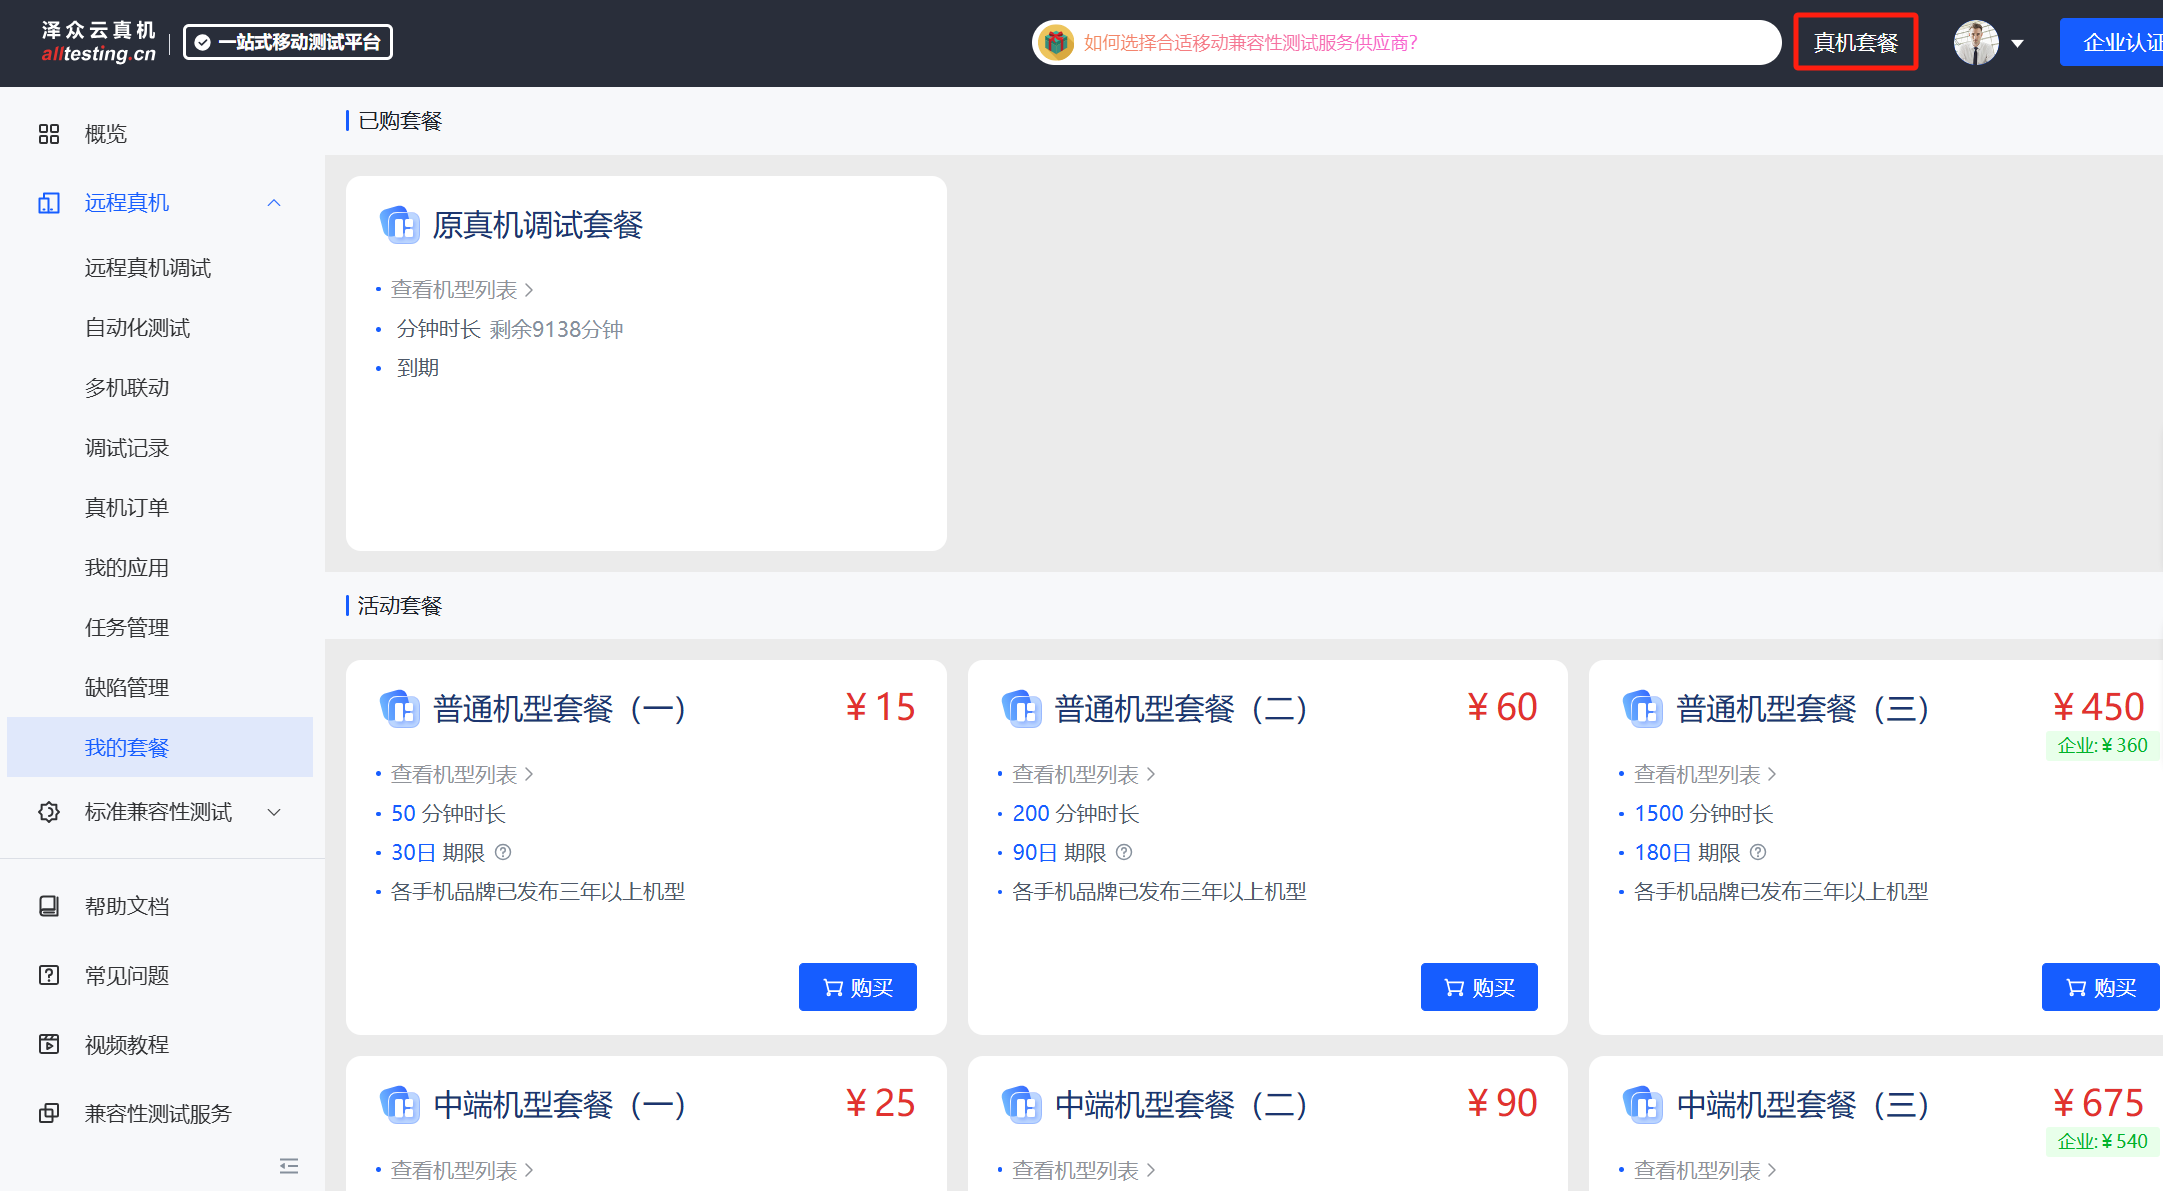Buy 普通机型套餐（一） for ¥15
Image resolution: width=2163 pixels, height=1191 pixels.
click(x=857, y=987)
